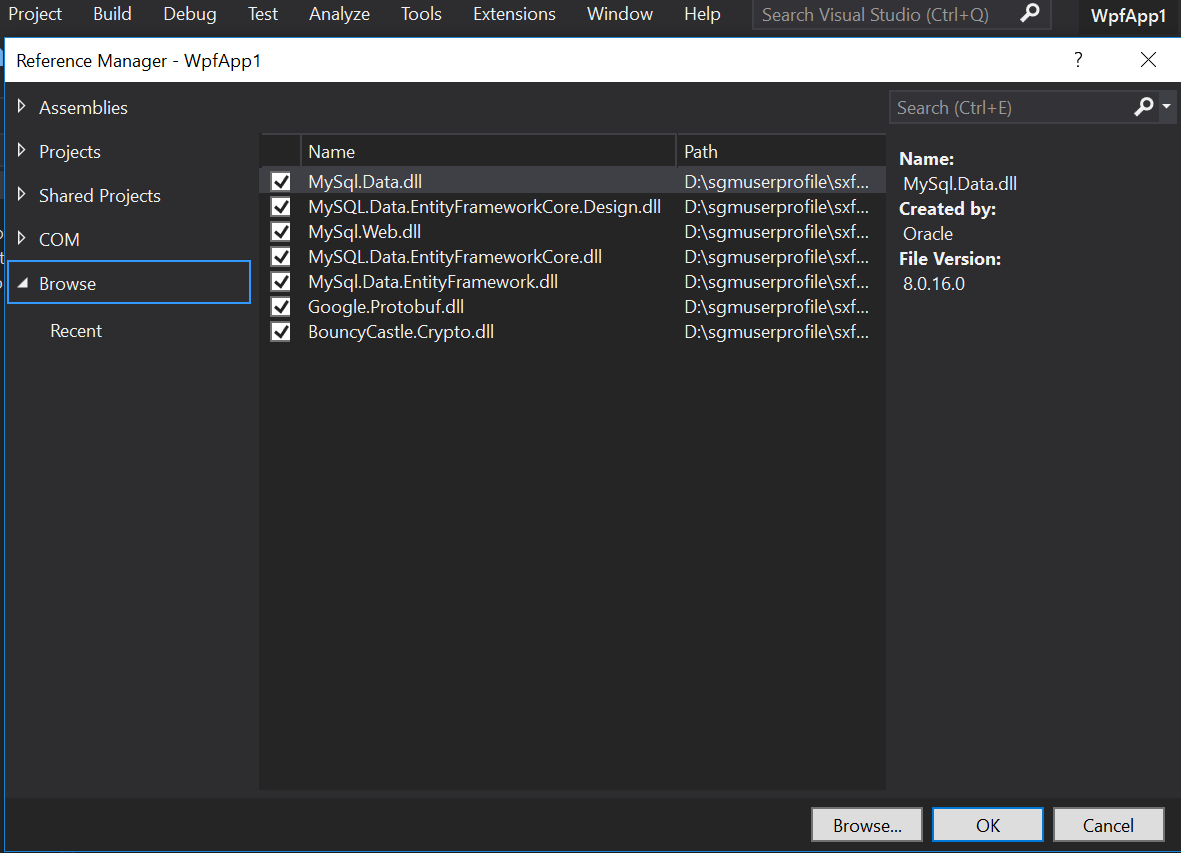Viewport: 1181px width, 853px height.
Task: Open the Window menu
Action: point(620,14)
